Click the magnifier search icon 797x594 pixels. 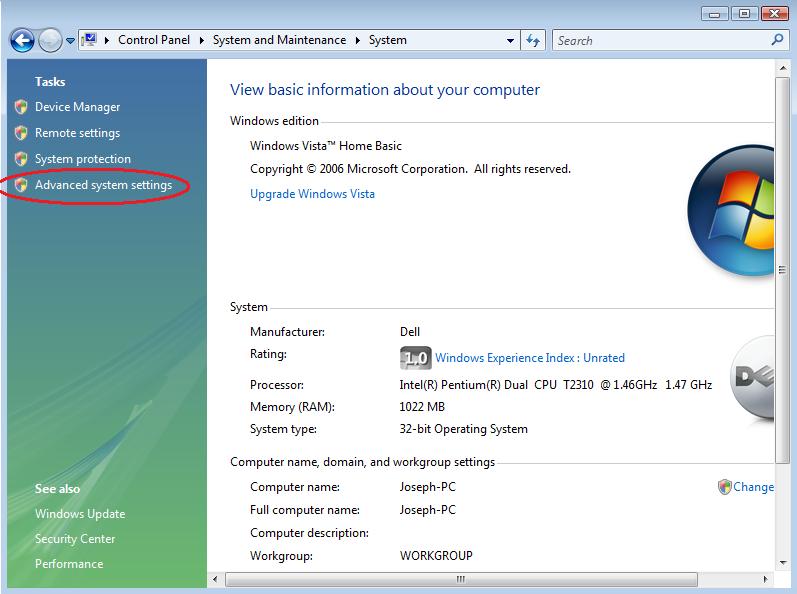(x=777, y=40)
